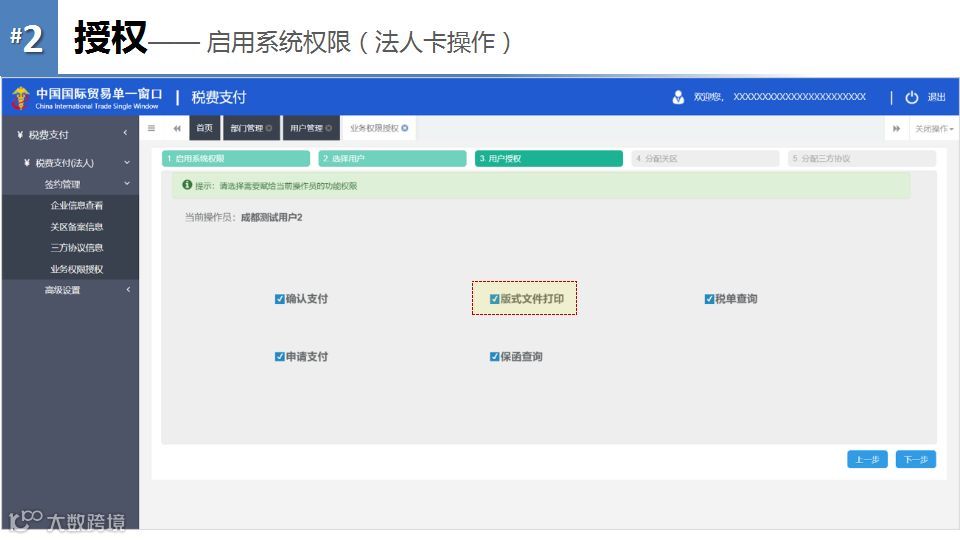Viewport: 960px width, 540px height.
Task: Close the 业务权限授权 tab
Action: pyautogui.click(x=405, y=128)
